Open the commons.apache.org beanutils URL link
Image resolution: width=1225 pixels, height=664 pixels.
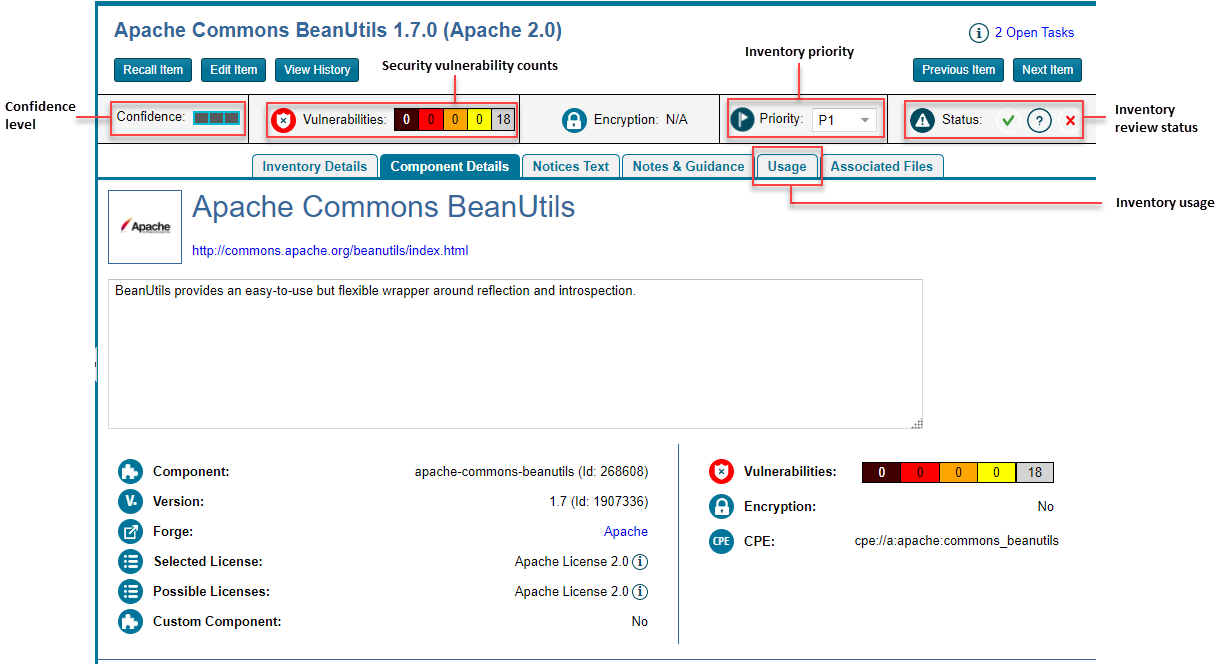coord(330,251)
